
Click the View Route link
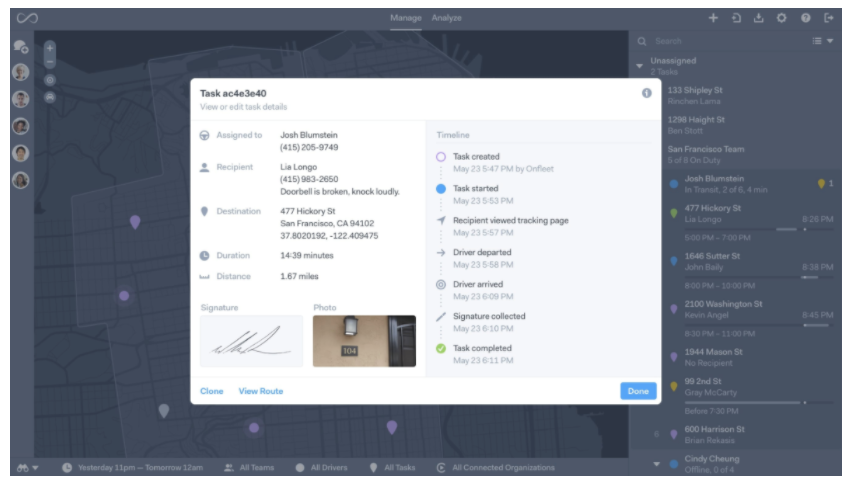click(x=260, y=391)
